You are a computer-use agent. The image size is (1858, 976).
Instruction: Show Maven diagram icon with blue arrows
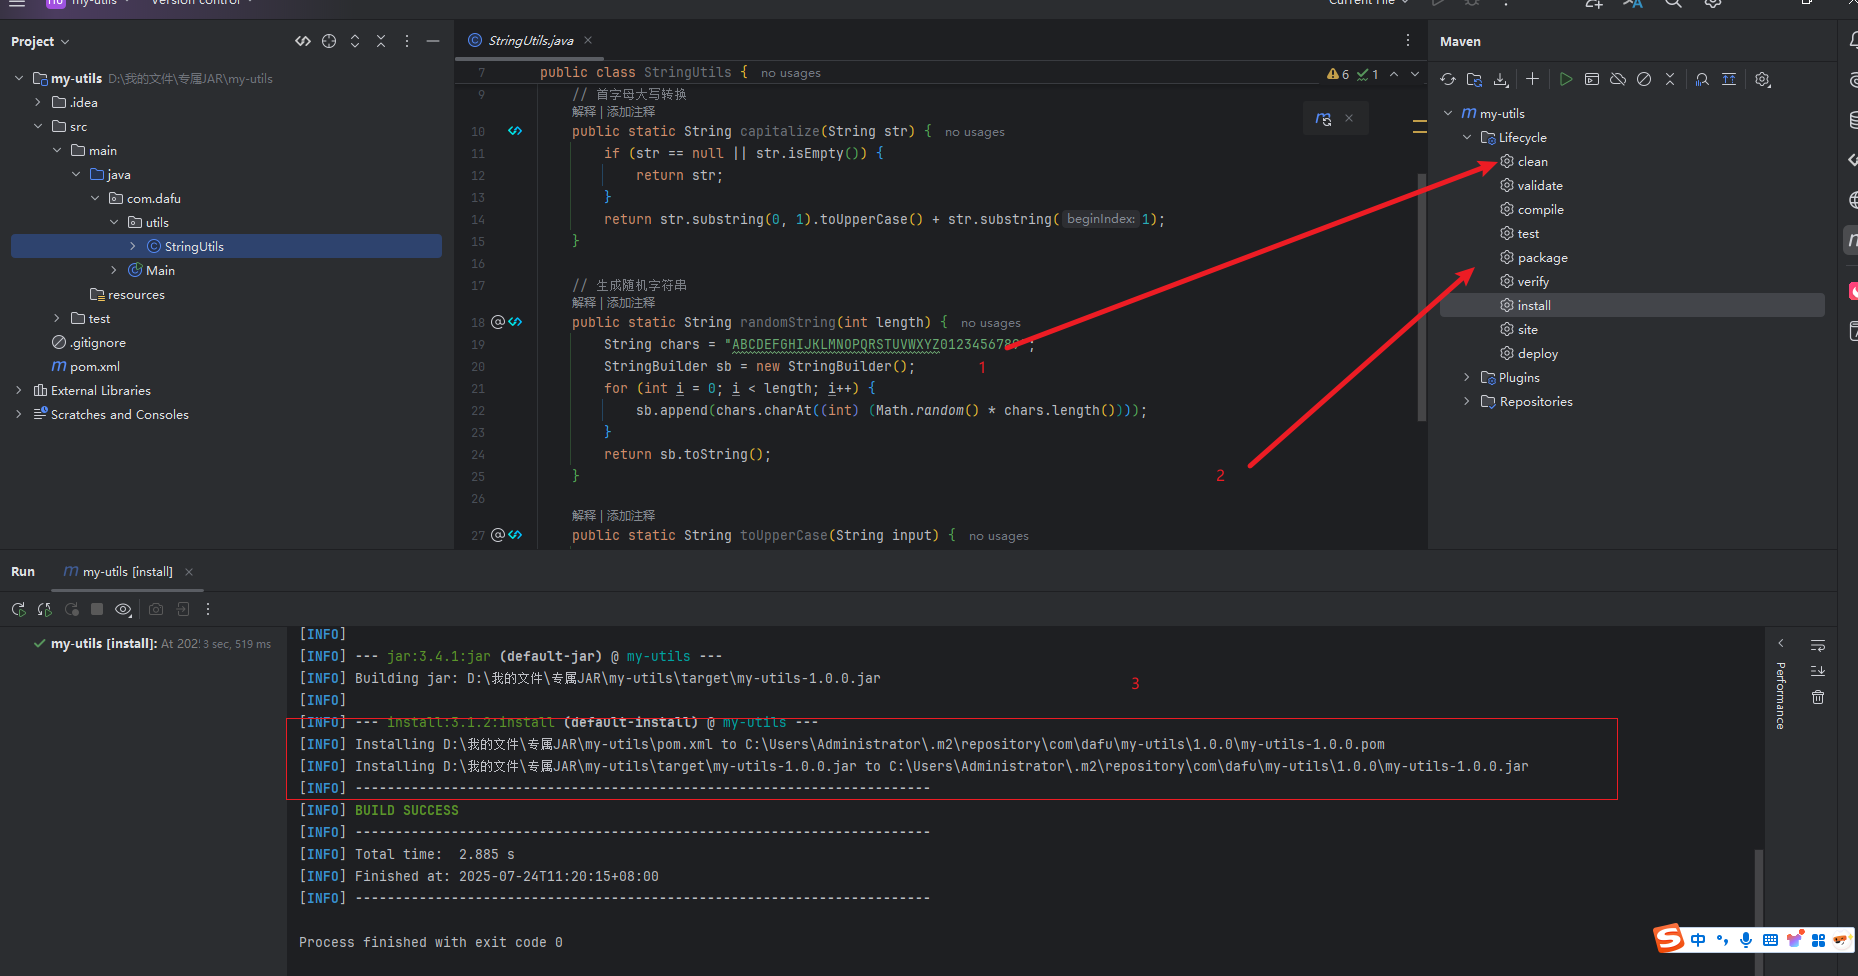1729,79
